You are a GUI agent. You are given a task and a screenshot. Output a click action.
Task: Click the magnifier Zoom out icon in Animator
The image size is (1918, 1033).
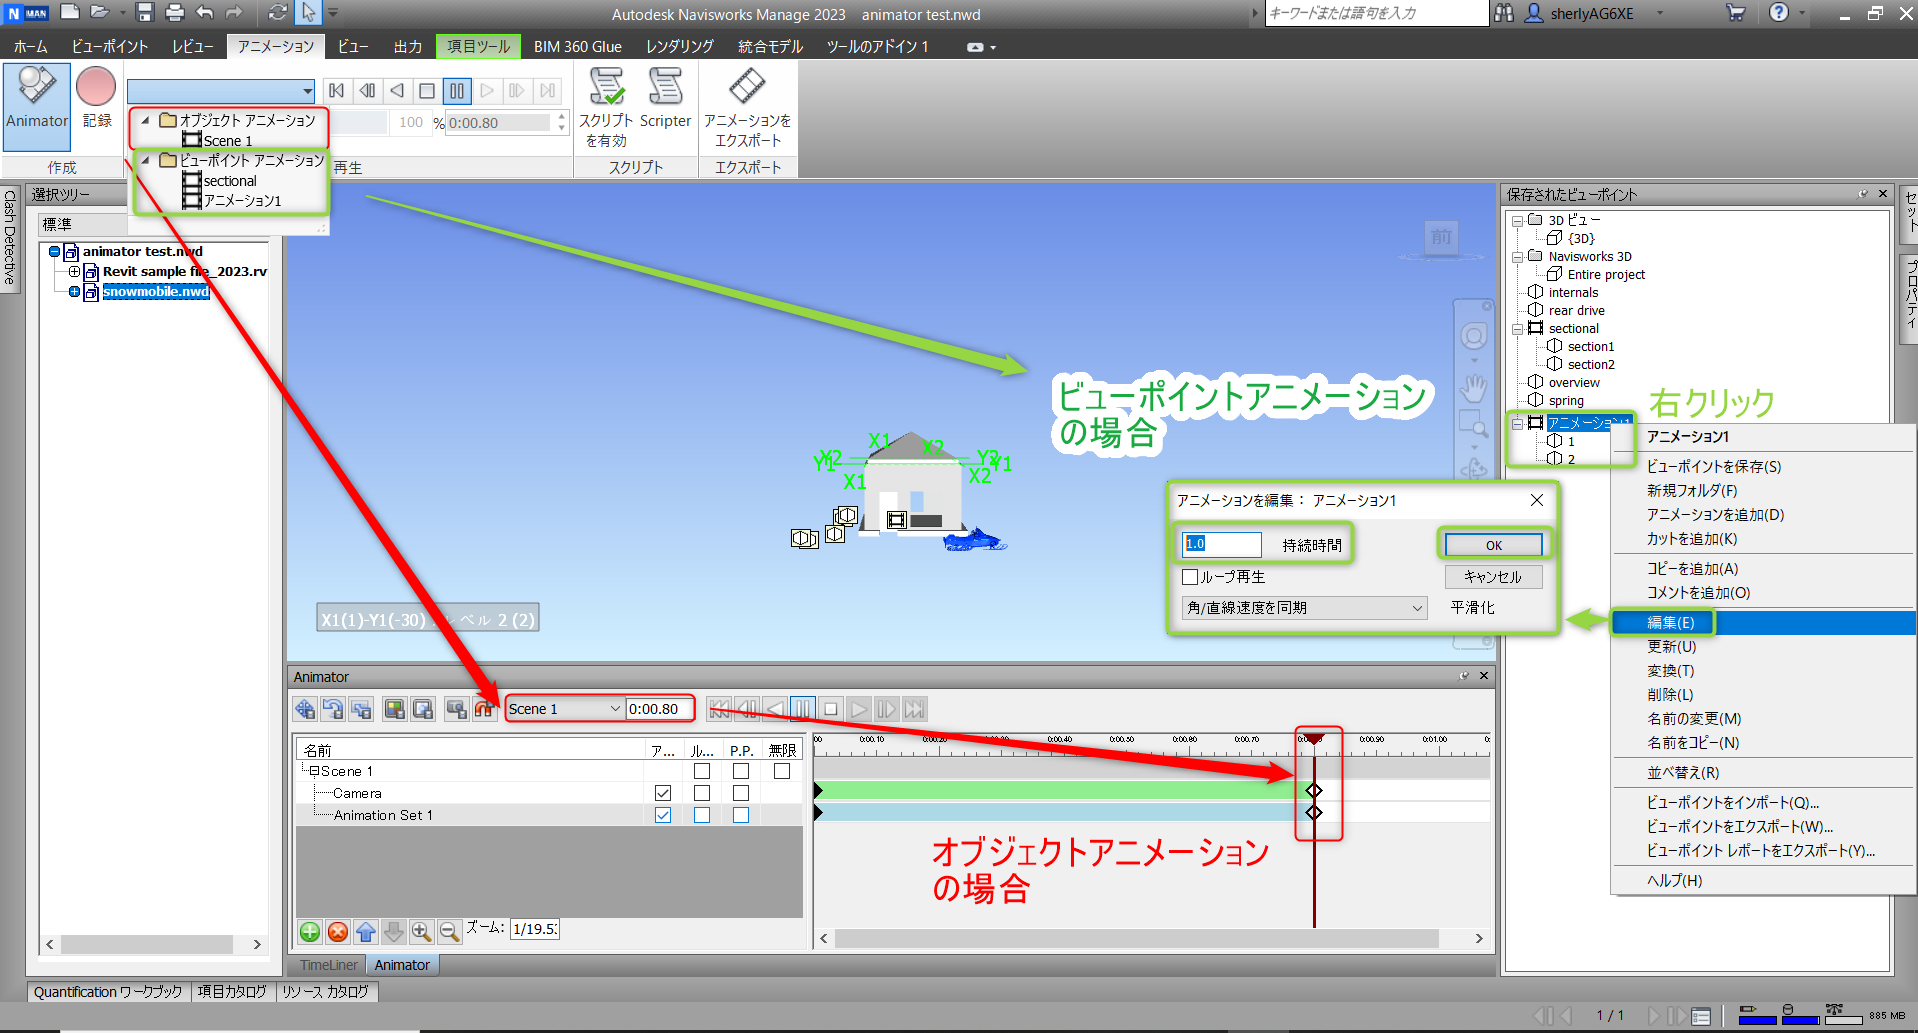[x=450, y=932]
